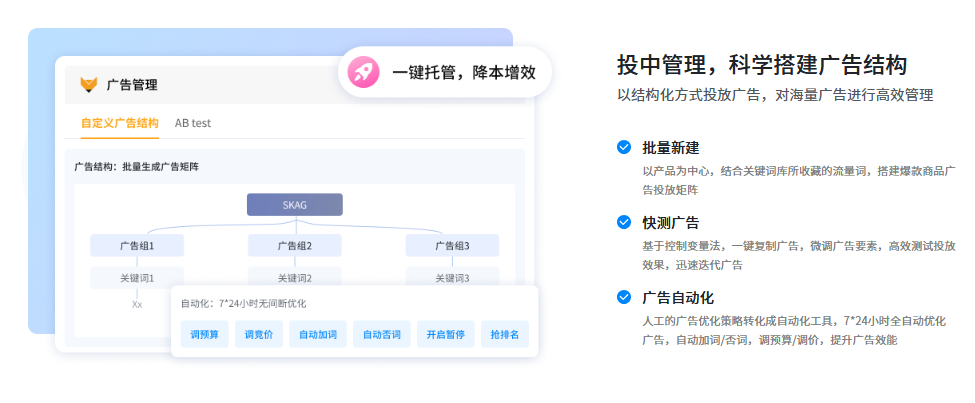This screenshot has width=975, height=403.
Task: Select the 广告组1 node
Action: pyautogui.click(x=137, y=245)
